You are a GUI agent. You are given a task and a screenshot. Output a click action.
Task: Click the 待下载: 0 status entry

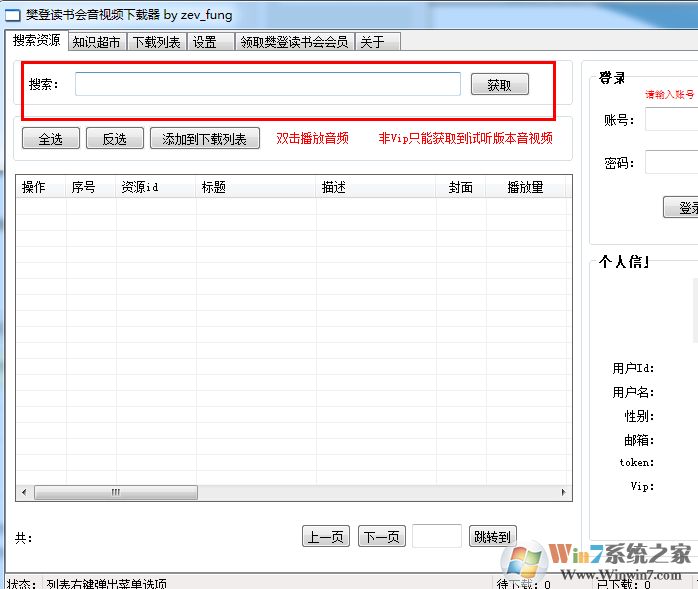524,584
